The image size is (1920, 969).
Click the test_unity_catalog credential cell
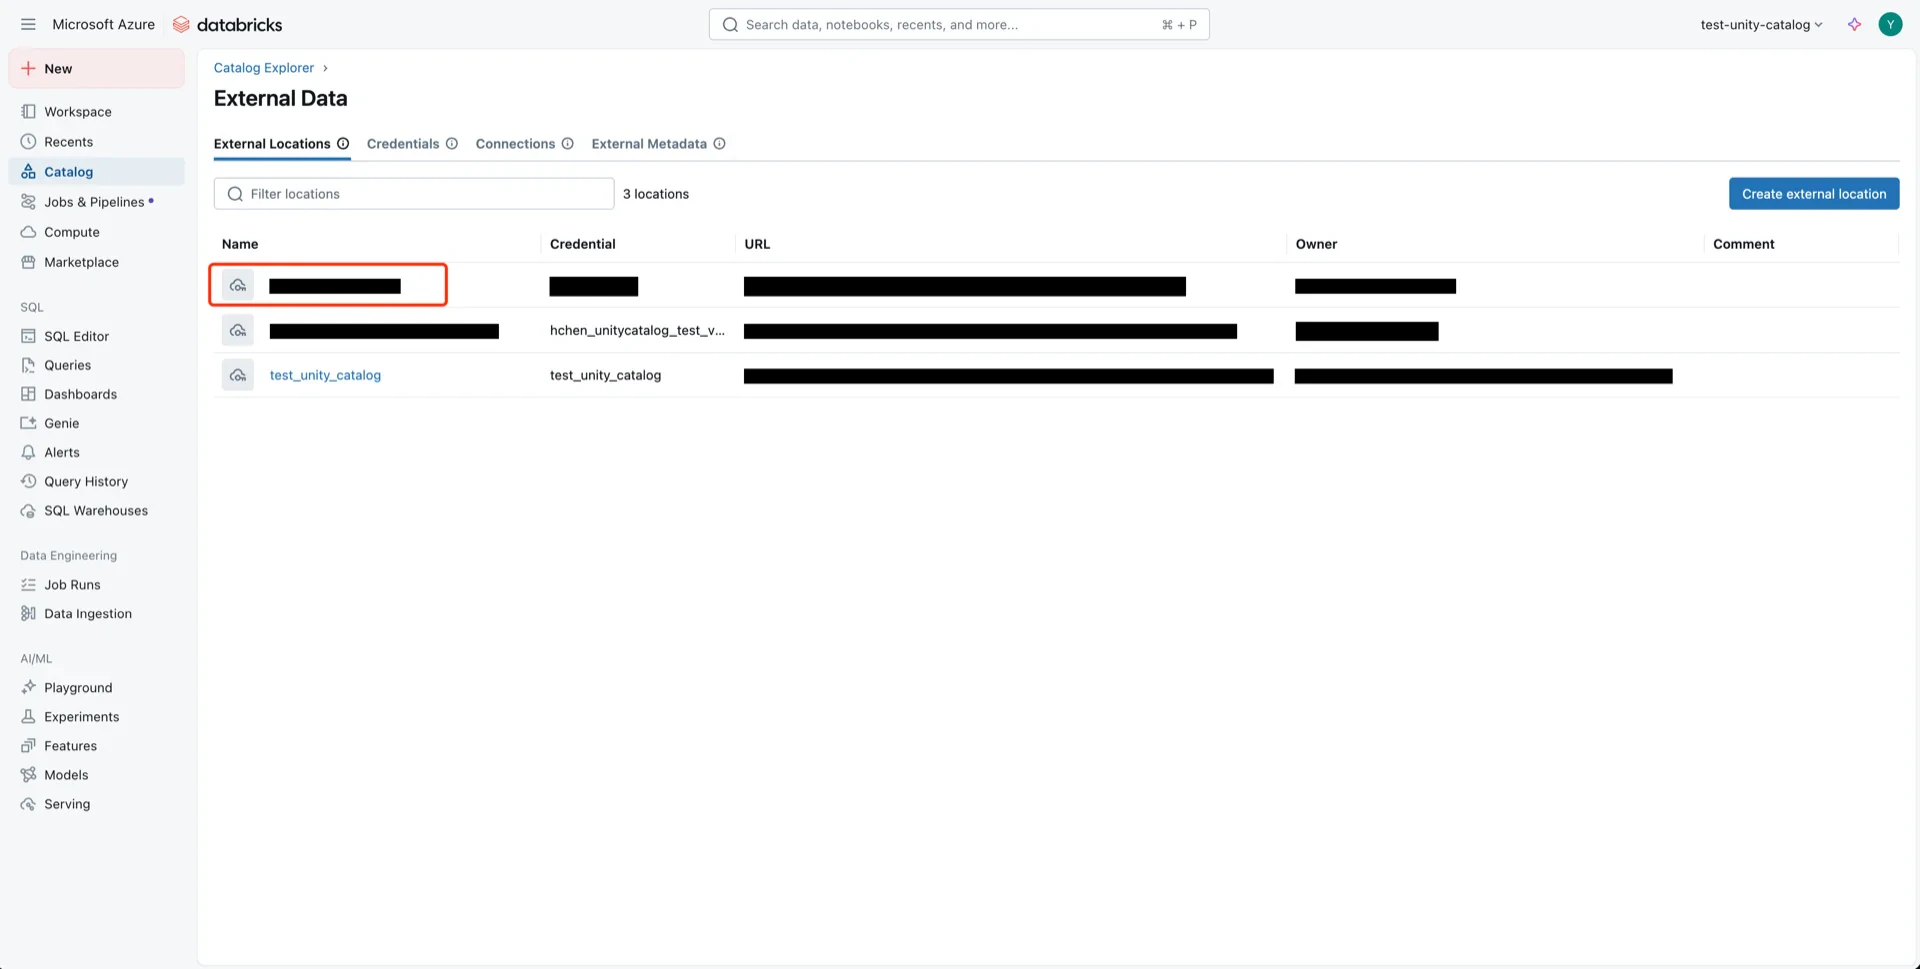[x=605, y=375]
